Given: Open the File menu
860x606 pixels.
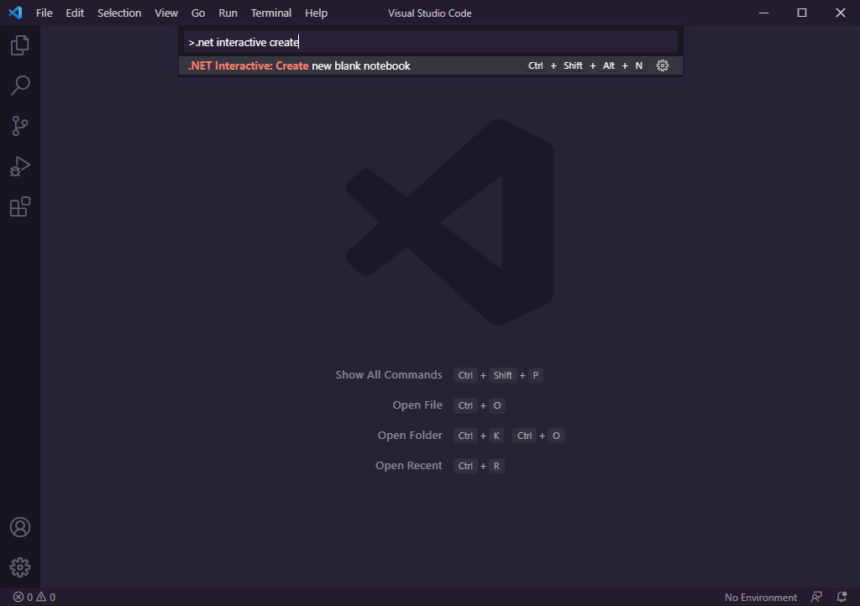Looking at the screenshot, I should tap(43, 13).
